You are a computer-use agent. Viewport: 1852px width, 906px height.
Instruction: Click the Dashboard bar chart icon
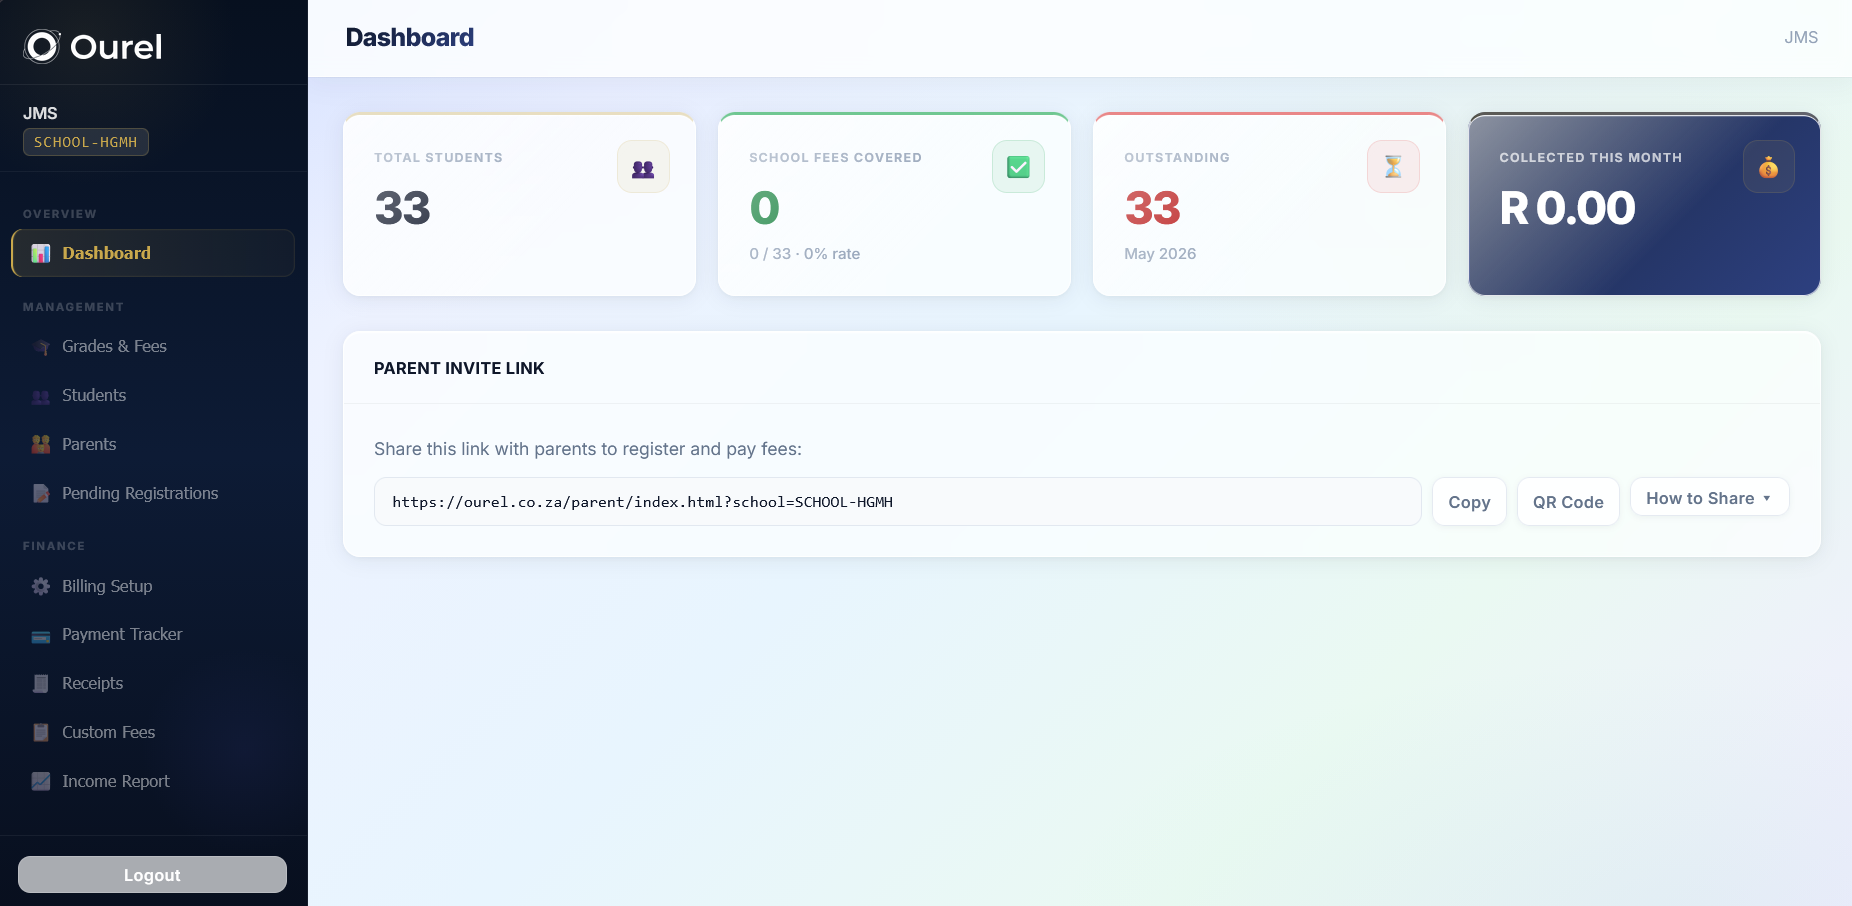click(41, 253)
